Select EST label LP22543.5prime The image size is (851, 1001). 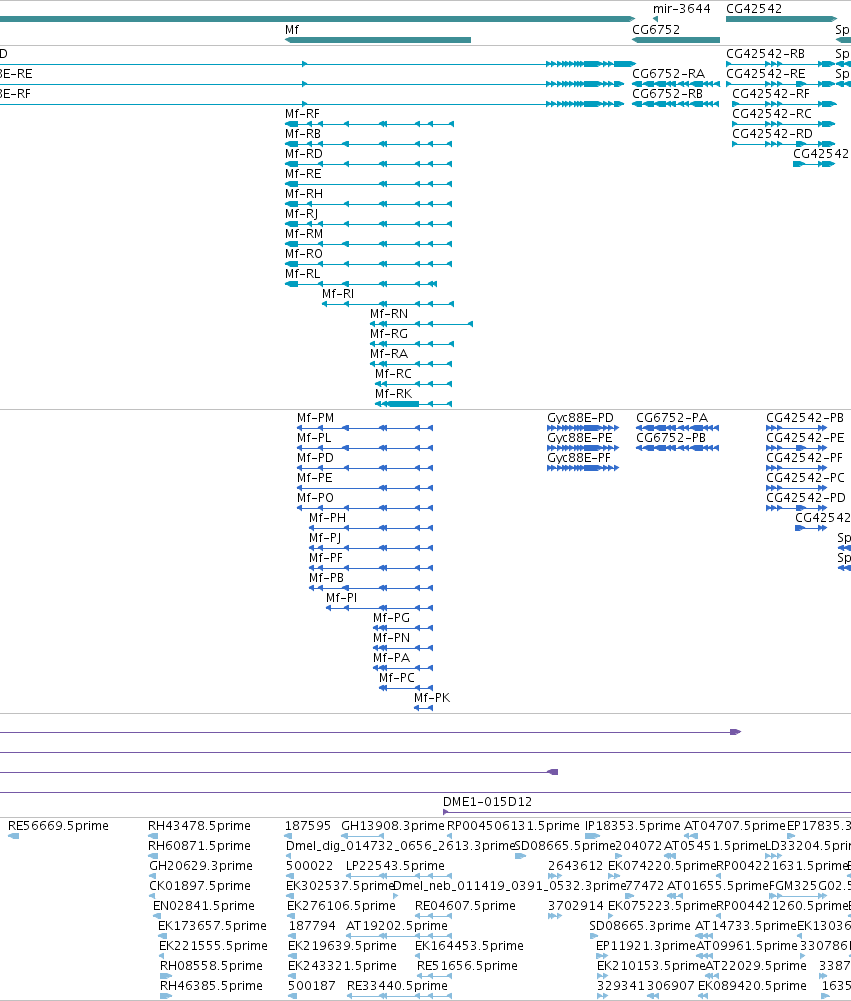pos(395,866)
